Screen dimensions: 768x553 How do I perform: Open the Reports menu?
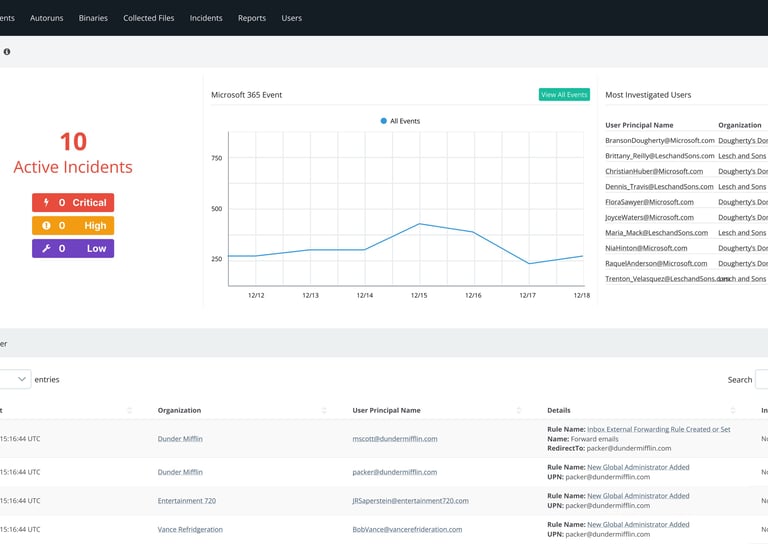[252, 18]
